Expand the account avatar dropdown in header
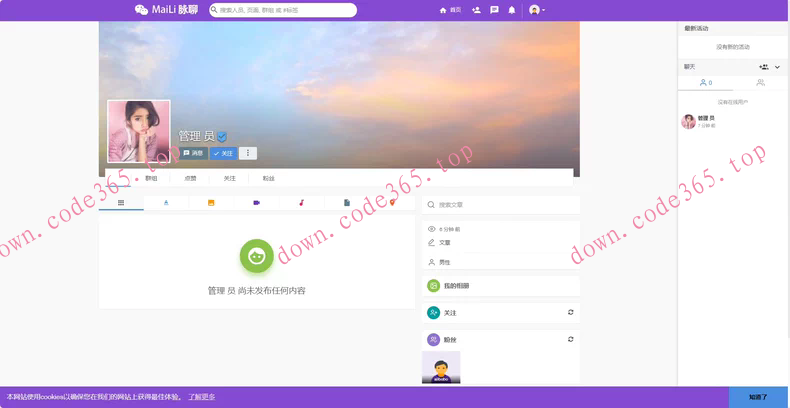This screenshot has height=408, width=790. click(x=537, y=10)
